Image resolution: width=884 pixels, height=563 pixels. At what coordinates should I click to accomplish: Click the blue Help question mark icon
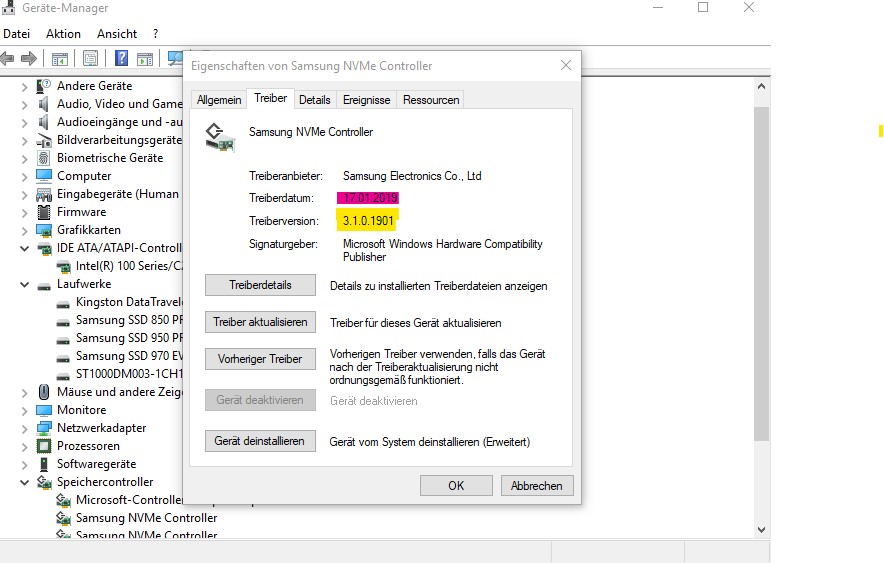pos(121,58)
